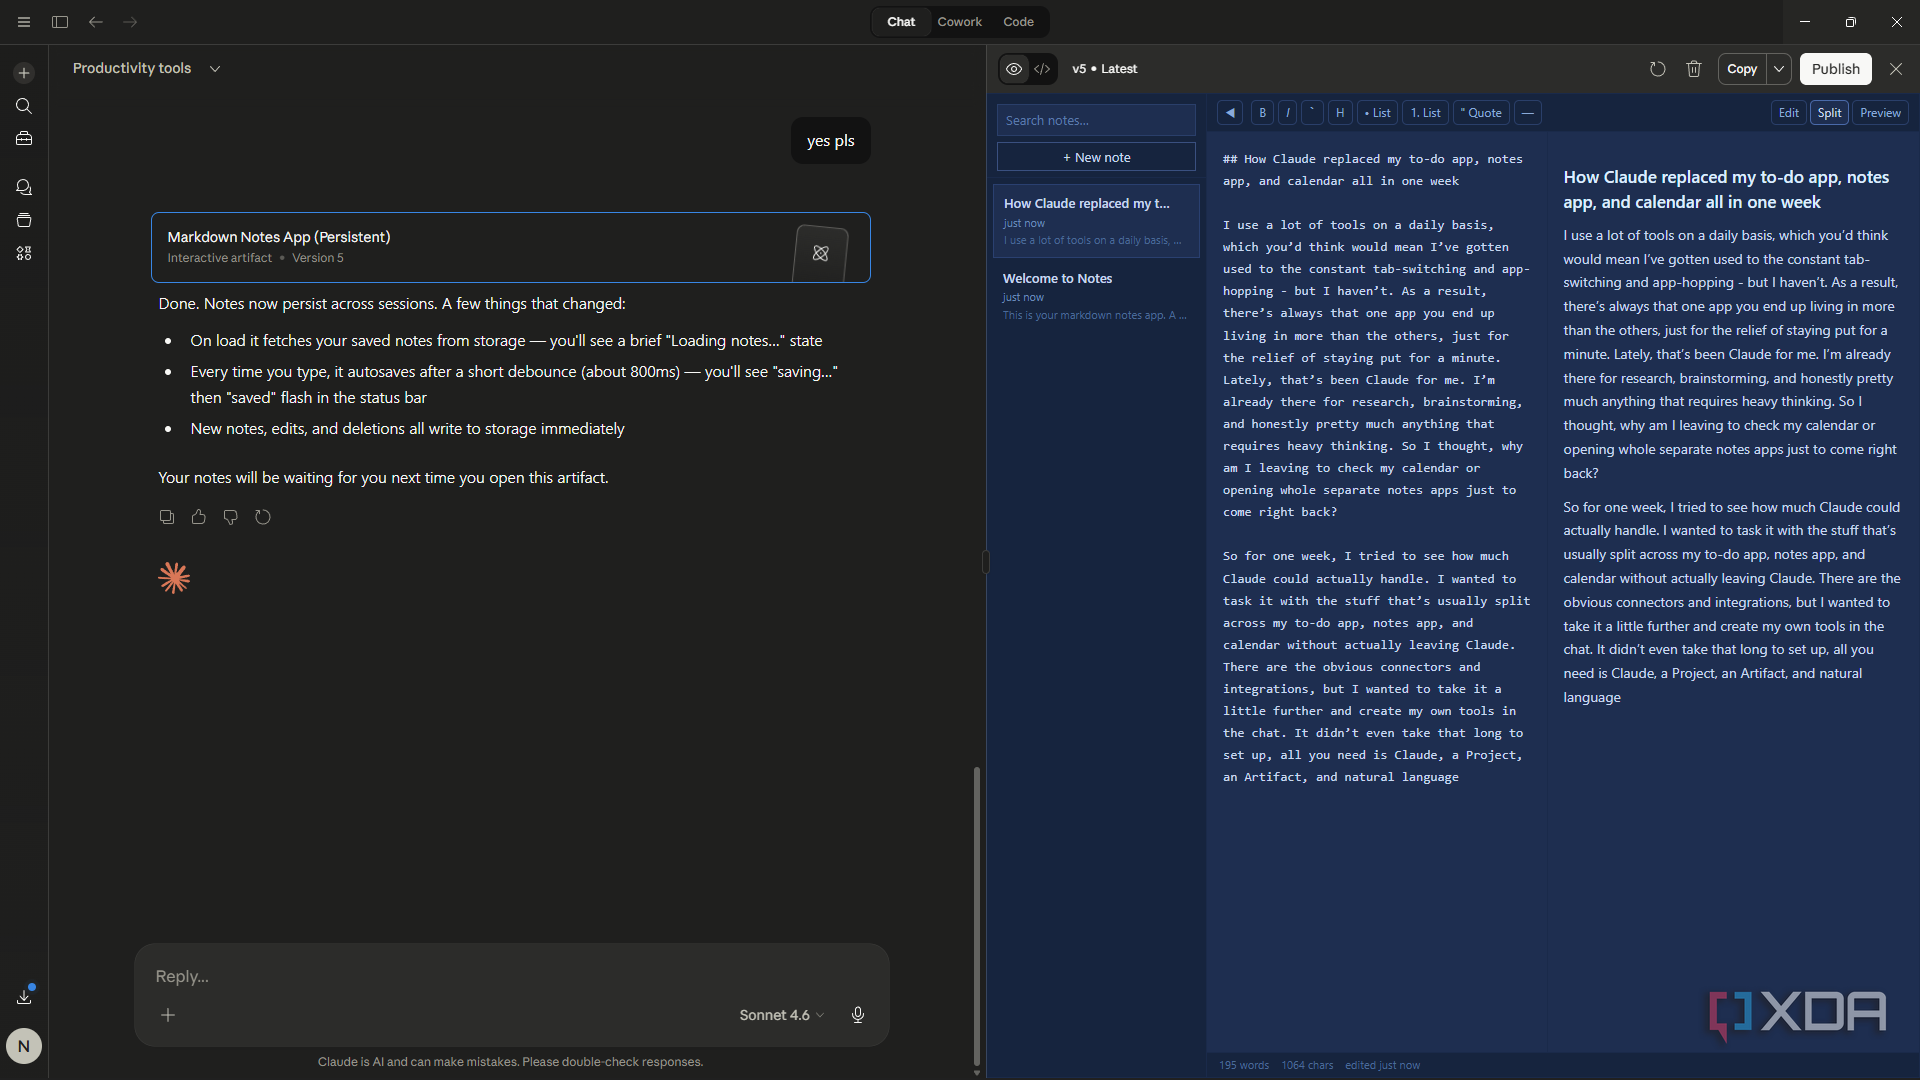
Task: Switch to the Chat tab
Action: point(901,22)
